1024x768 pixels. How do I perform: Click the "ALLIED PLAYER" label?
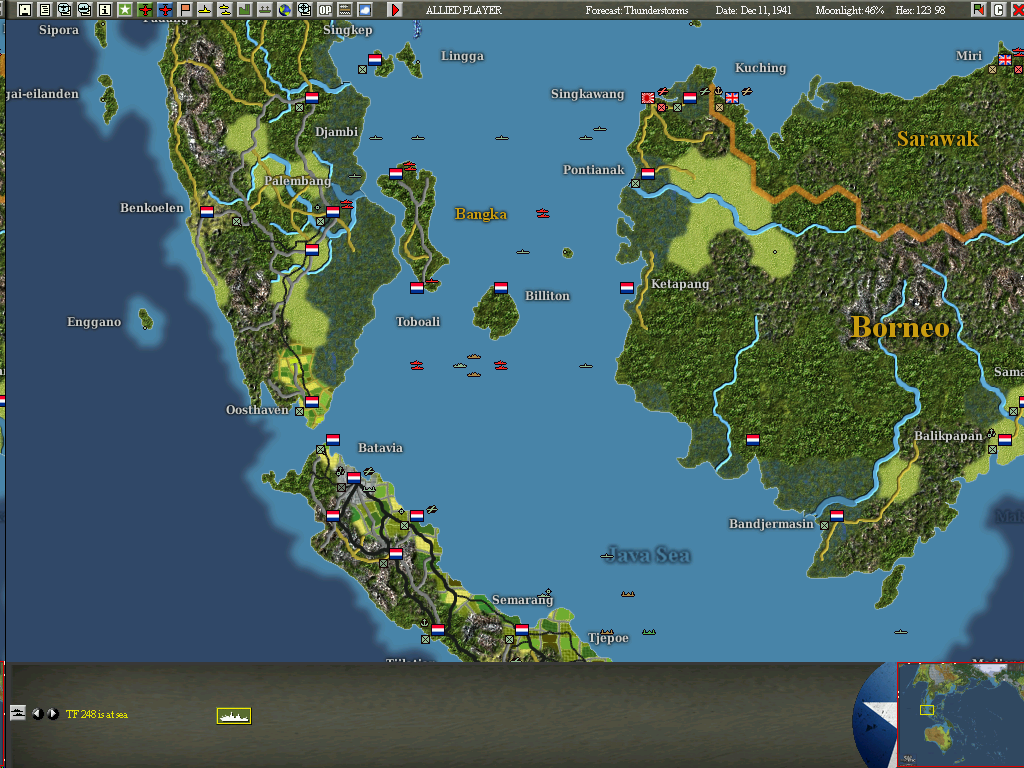click(x=464, y=10)
